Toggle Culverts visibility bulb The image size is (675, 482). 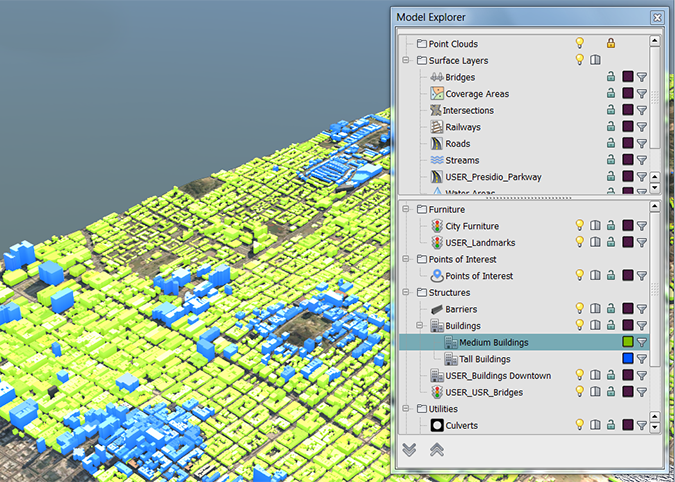[x=580, y=424]
